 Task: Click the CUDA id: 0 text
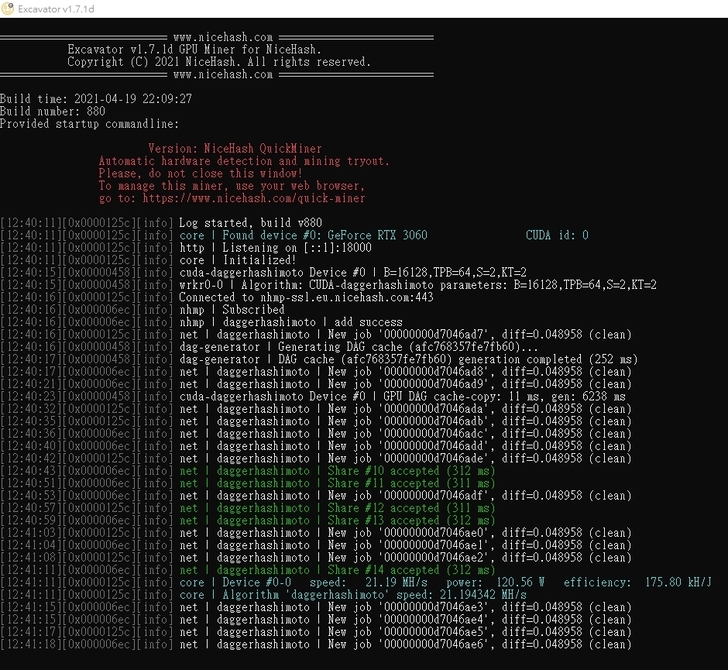coord(557,235)
